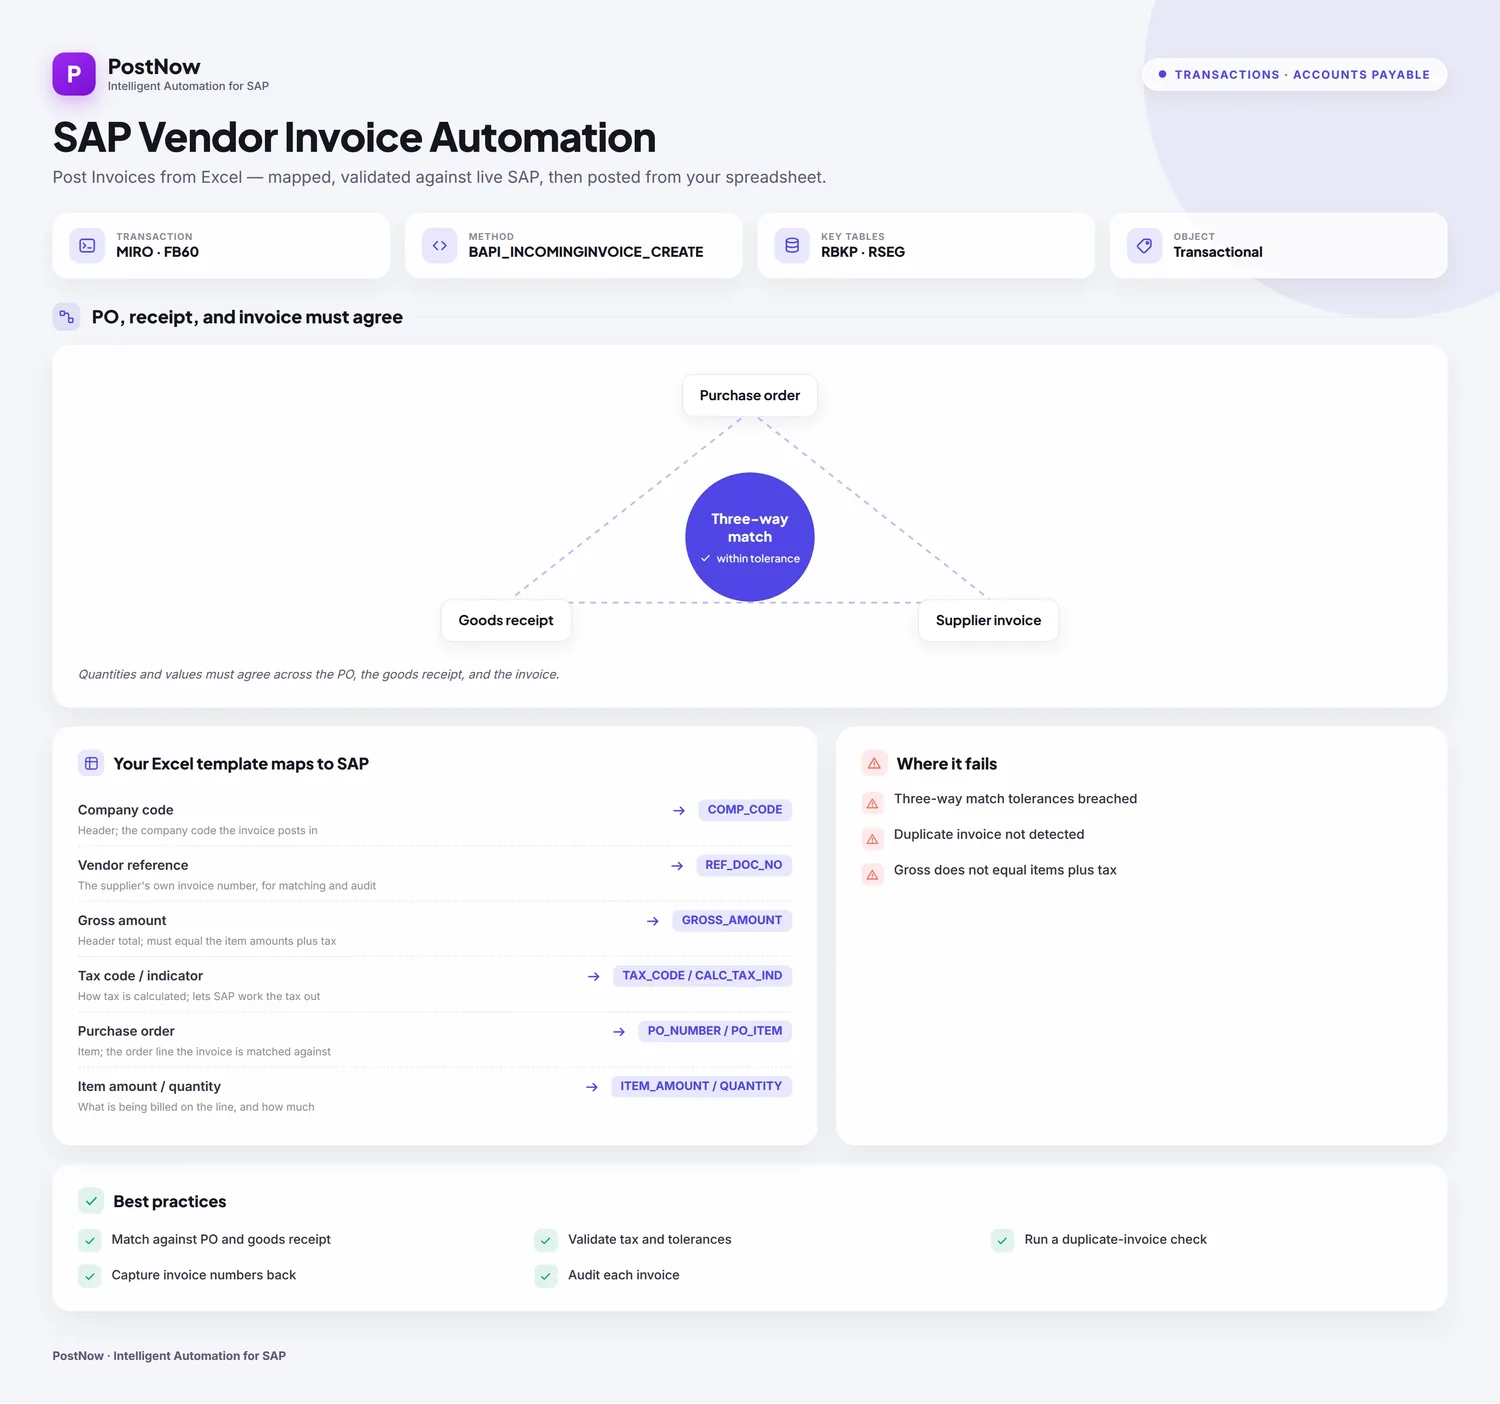Click the RBKP · RSEG key tables text
This screenshot has width=1500, height=1404.
pyautogui.click(x=863, y=252)
